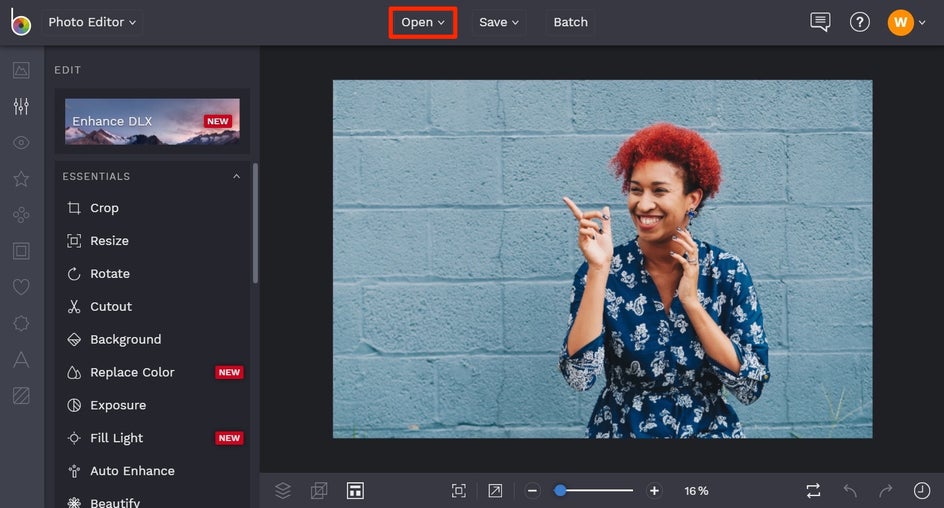
Task: Open the Effects star icon in sidebar
Action: 21,179
